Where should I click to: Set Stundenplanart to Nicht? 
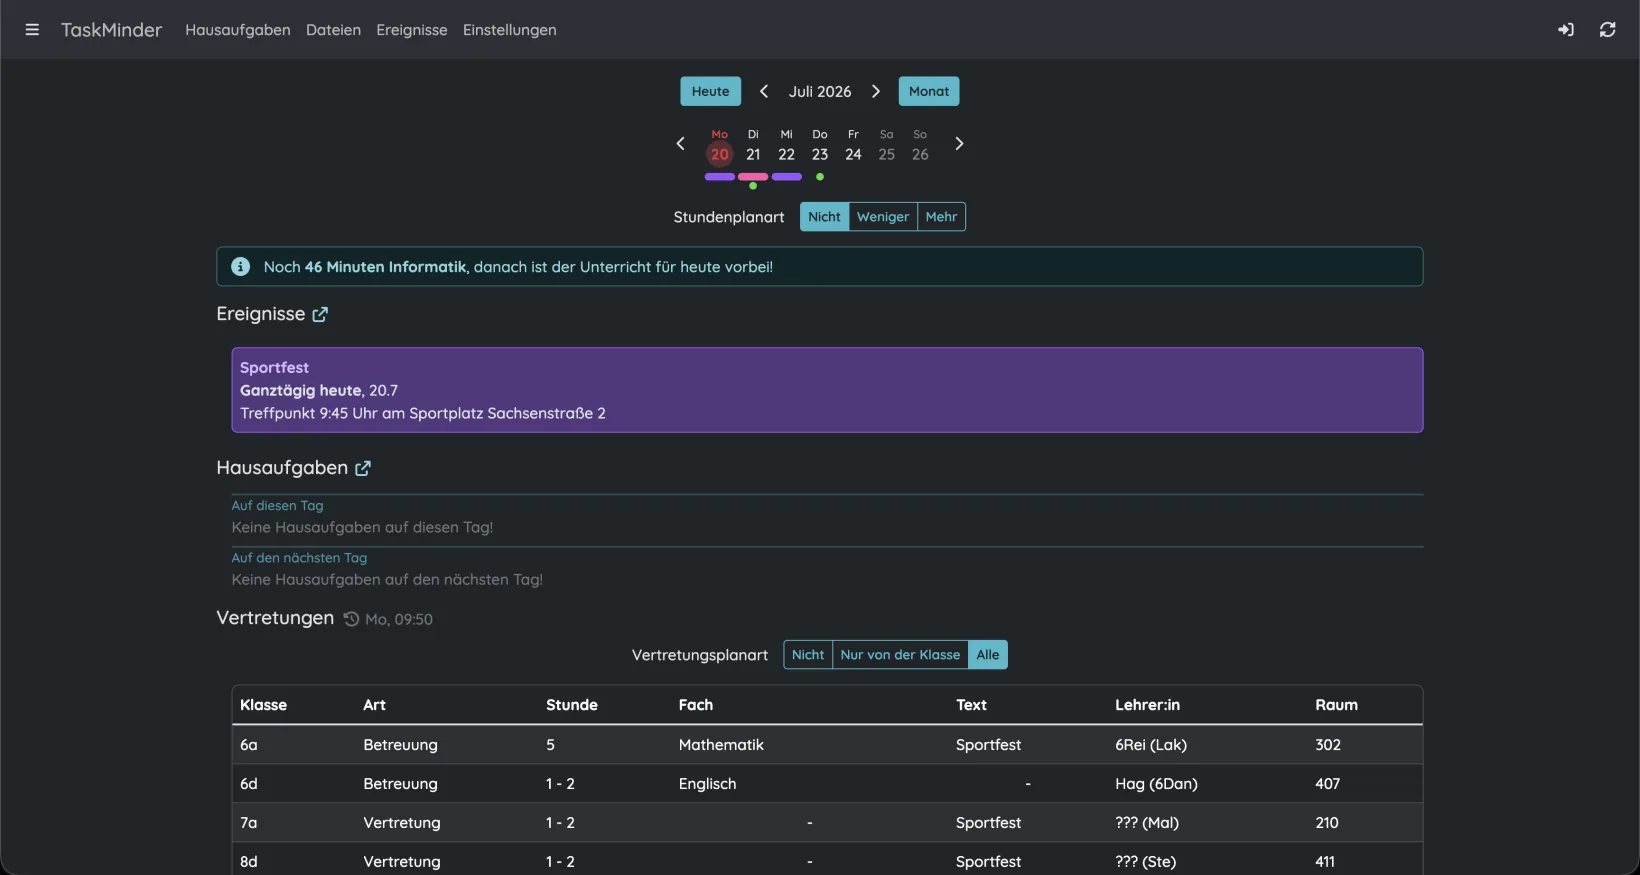pos(824,217)
